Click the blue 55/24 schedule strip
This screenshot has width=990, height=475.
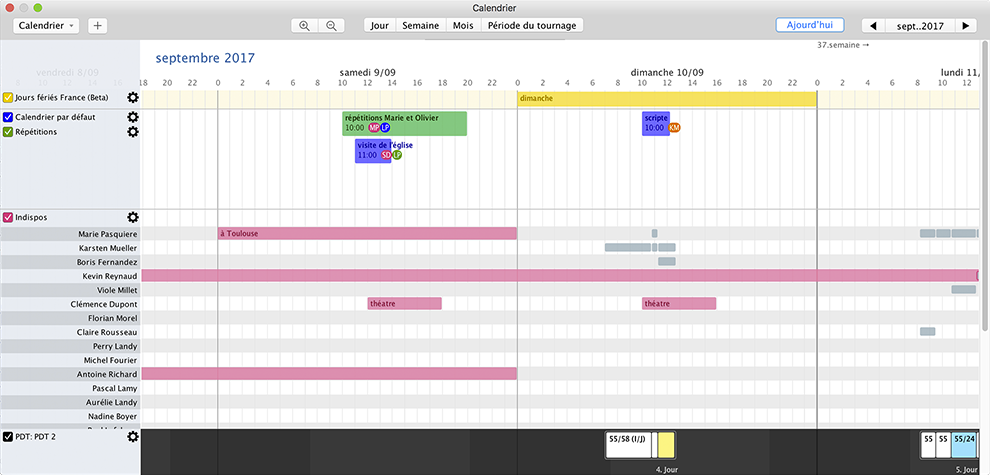pyautogui.click(x=965, y=444)
